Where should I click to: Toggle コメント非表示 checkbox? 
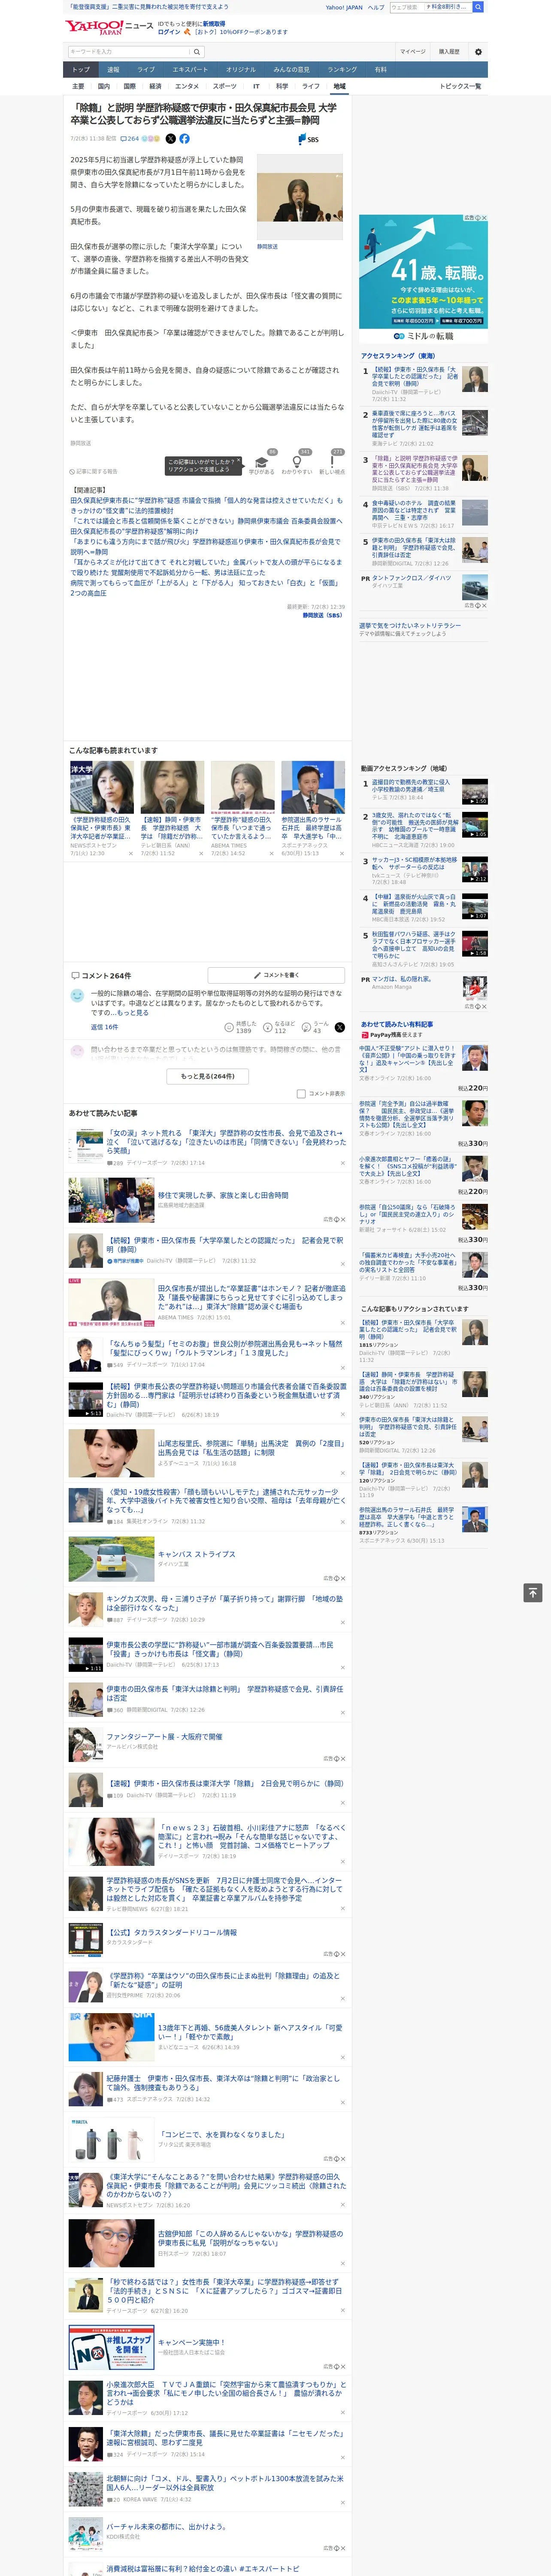[301, 1094]
